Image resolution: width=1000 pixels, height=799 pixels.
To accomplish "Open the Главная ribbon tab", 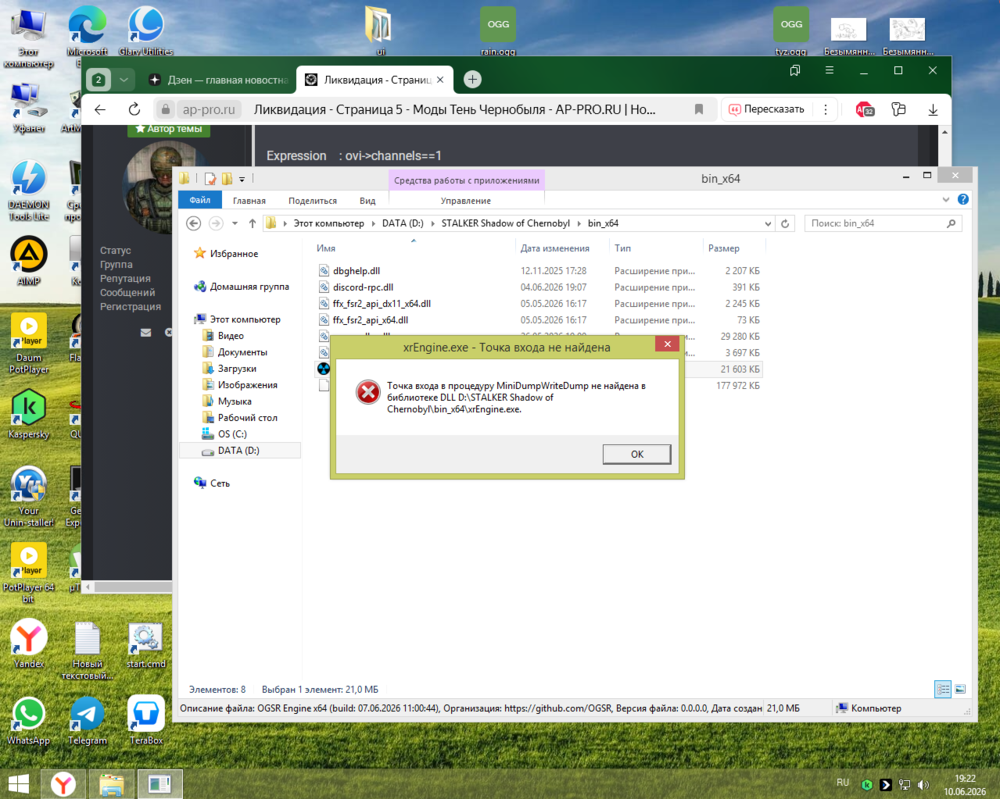I will point(249,200).
